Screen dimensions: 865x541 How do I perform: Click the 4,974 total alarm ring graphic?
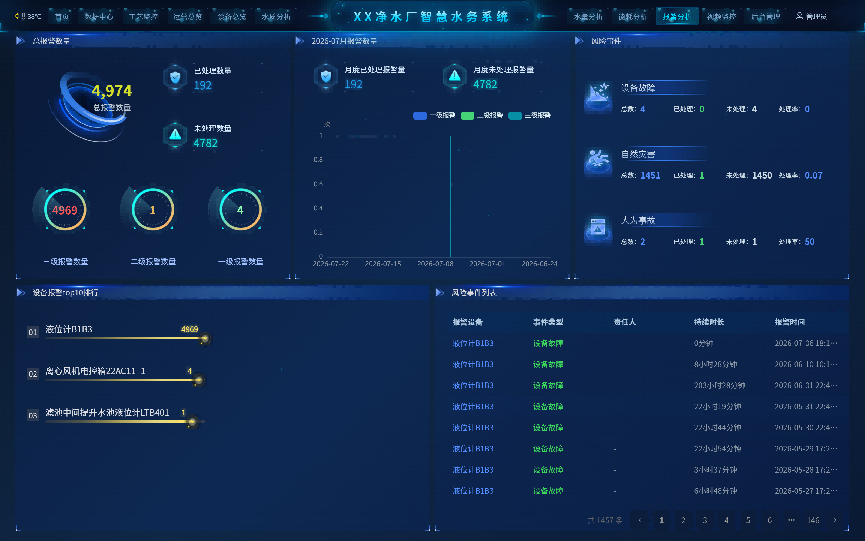[x=91, y=106]
